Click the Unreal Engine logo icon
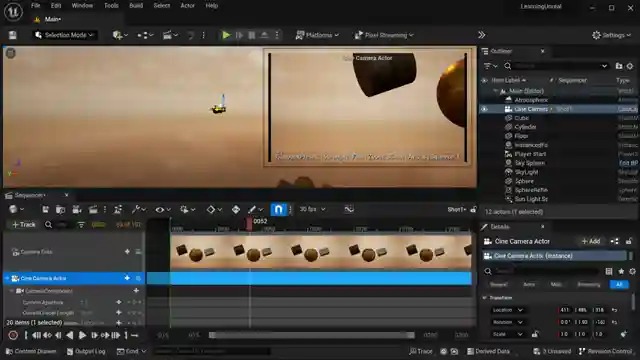The image size is (640, 360). [x=13, y=12]
